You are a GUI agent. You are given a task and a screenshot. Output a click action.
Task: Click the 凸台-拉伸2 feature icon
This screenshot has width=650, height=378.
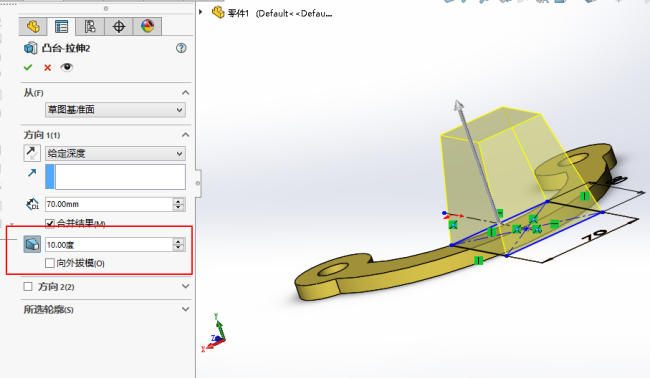[x=30, y=48]
